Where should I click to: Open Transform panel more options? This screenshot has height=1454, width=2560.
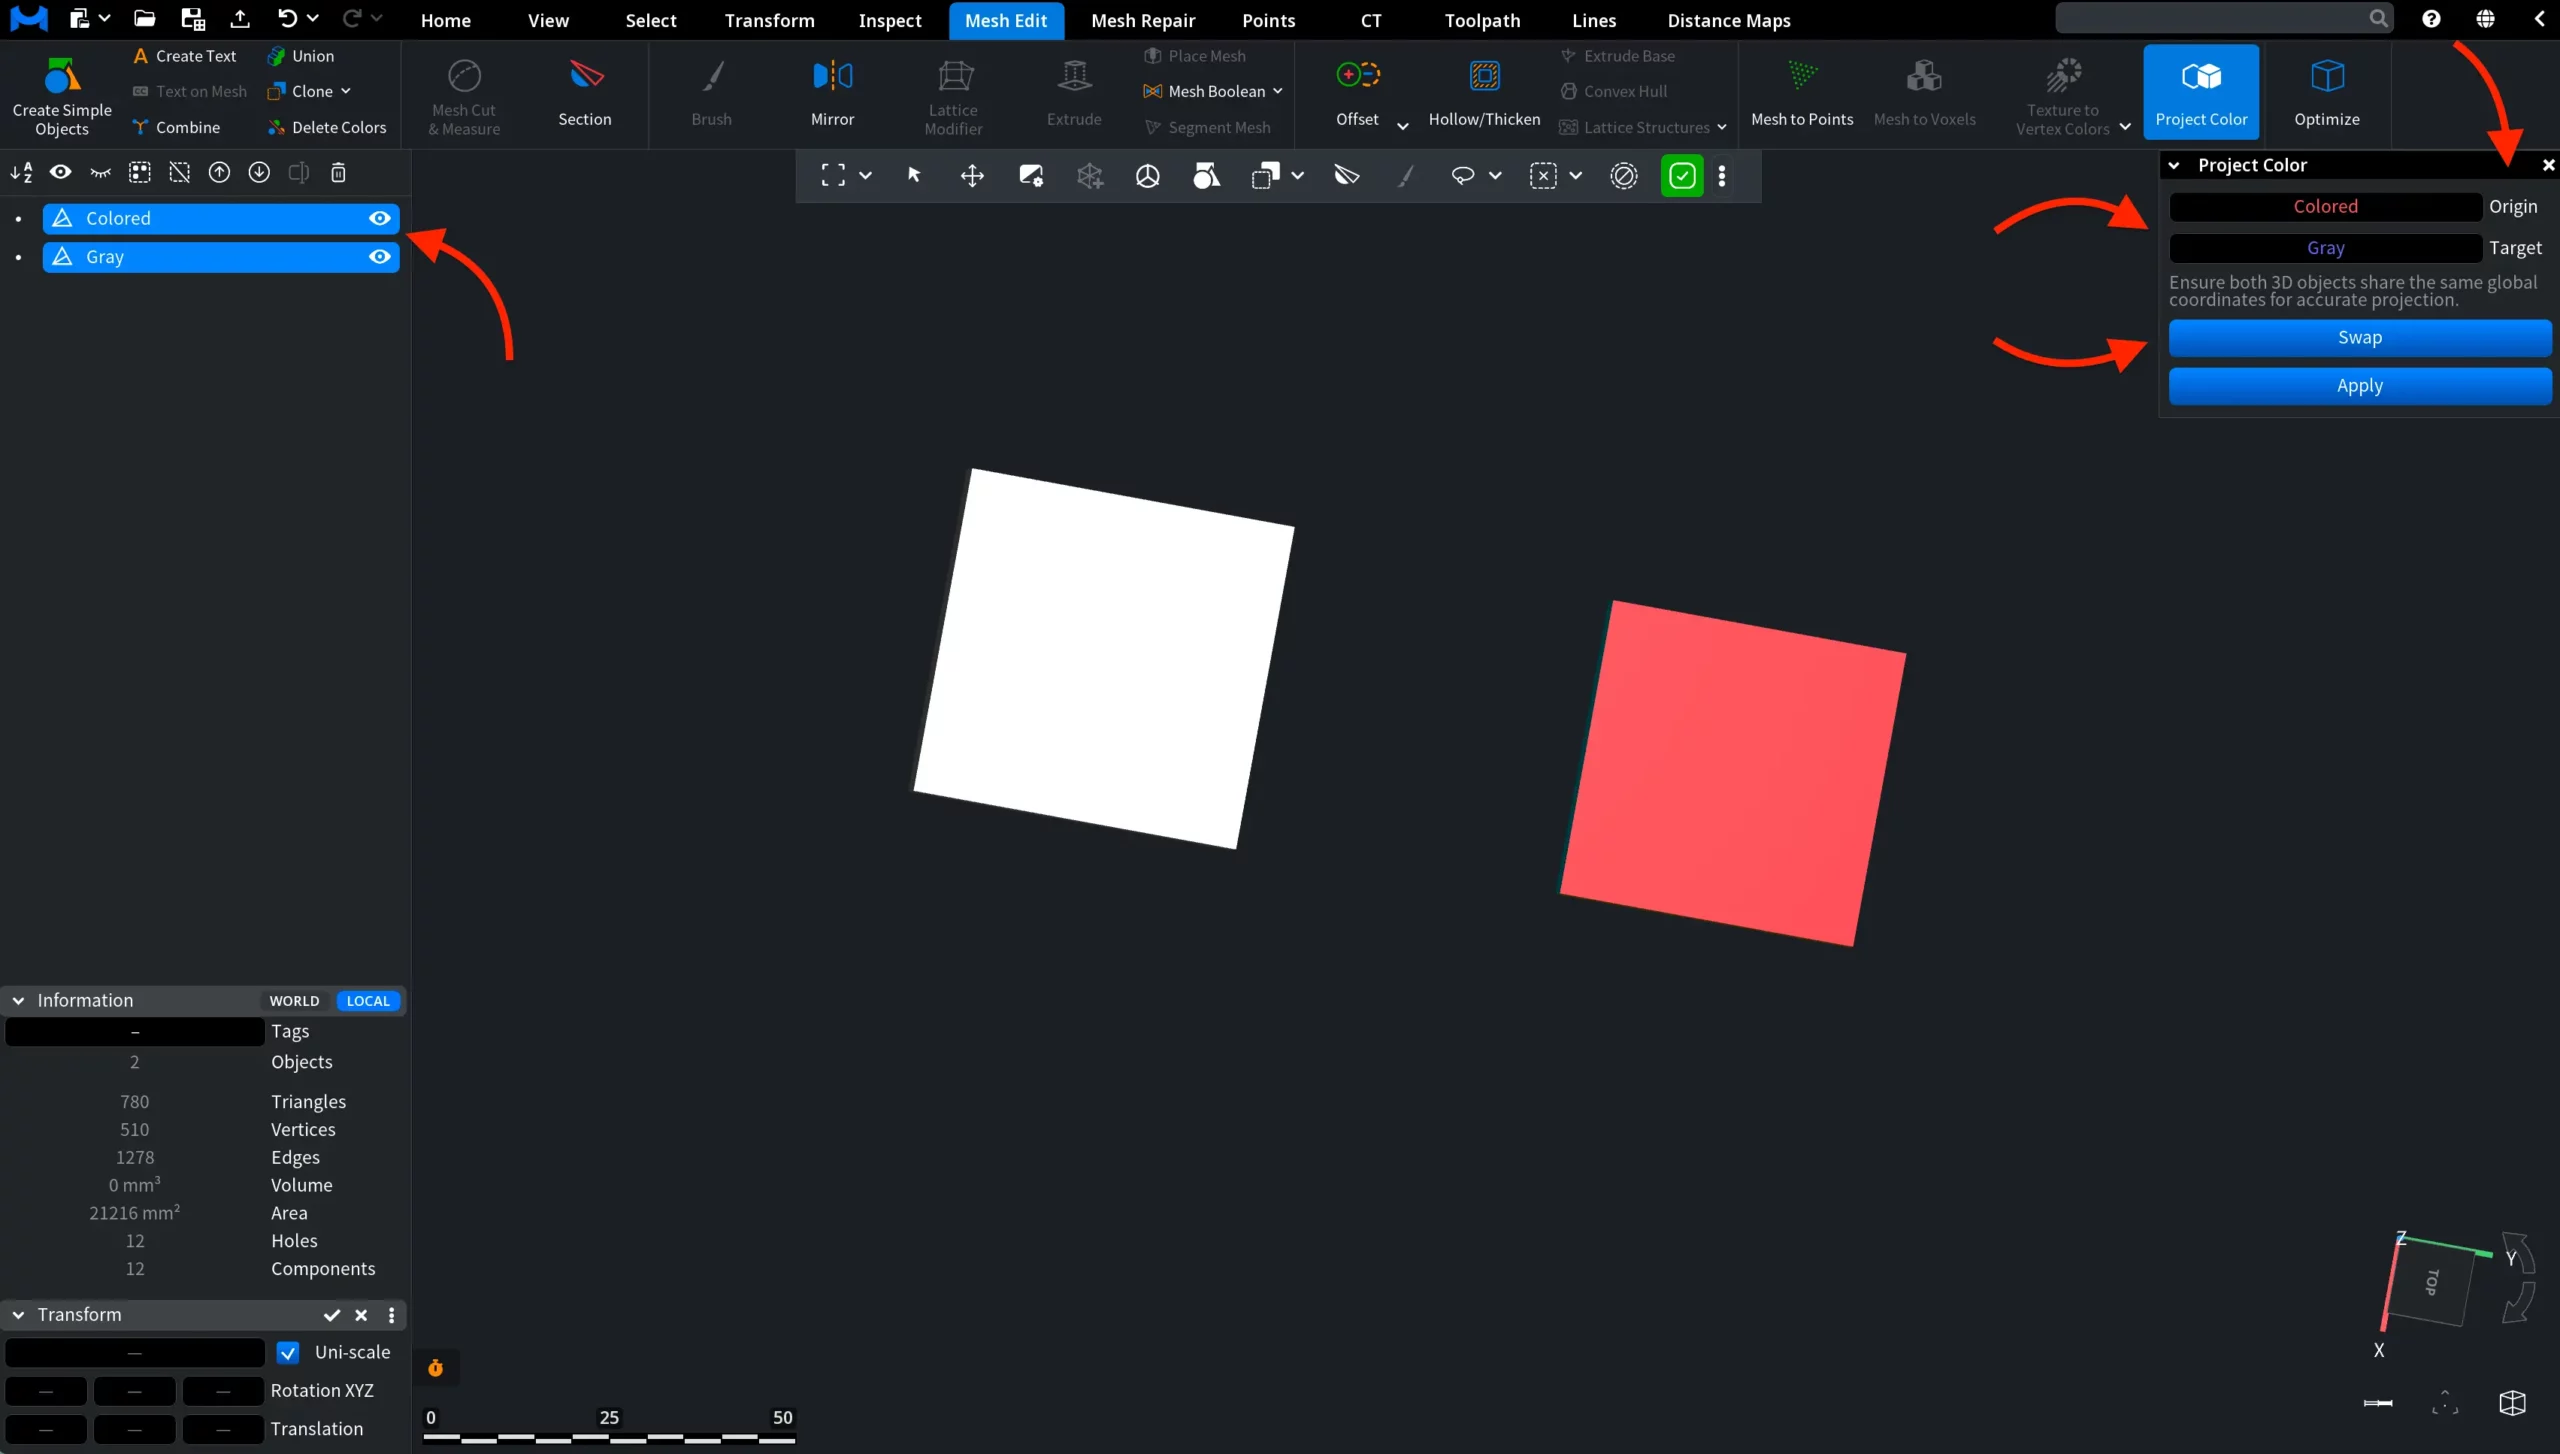coord(391,1315)
